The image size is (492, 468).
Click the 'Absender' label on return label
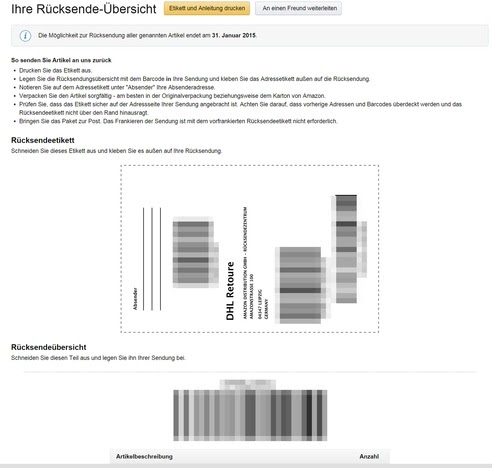[x=135, y=299]
